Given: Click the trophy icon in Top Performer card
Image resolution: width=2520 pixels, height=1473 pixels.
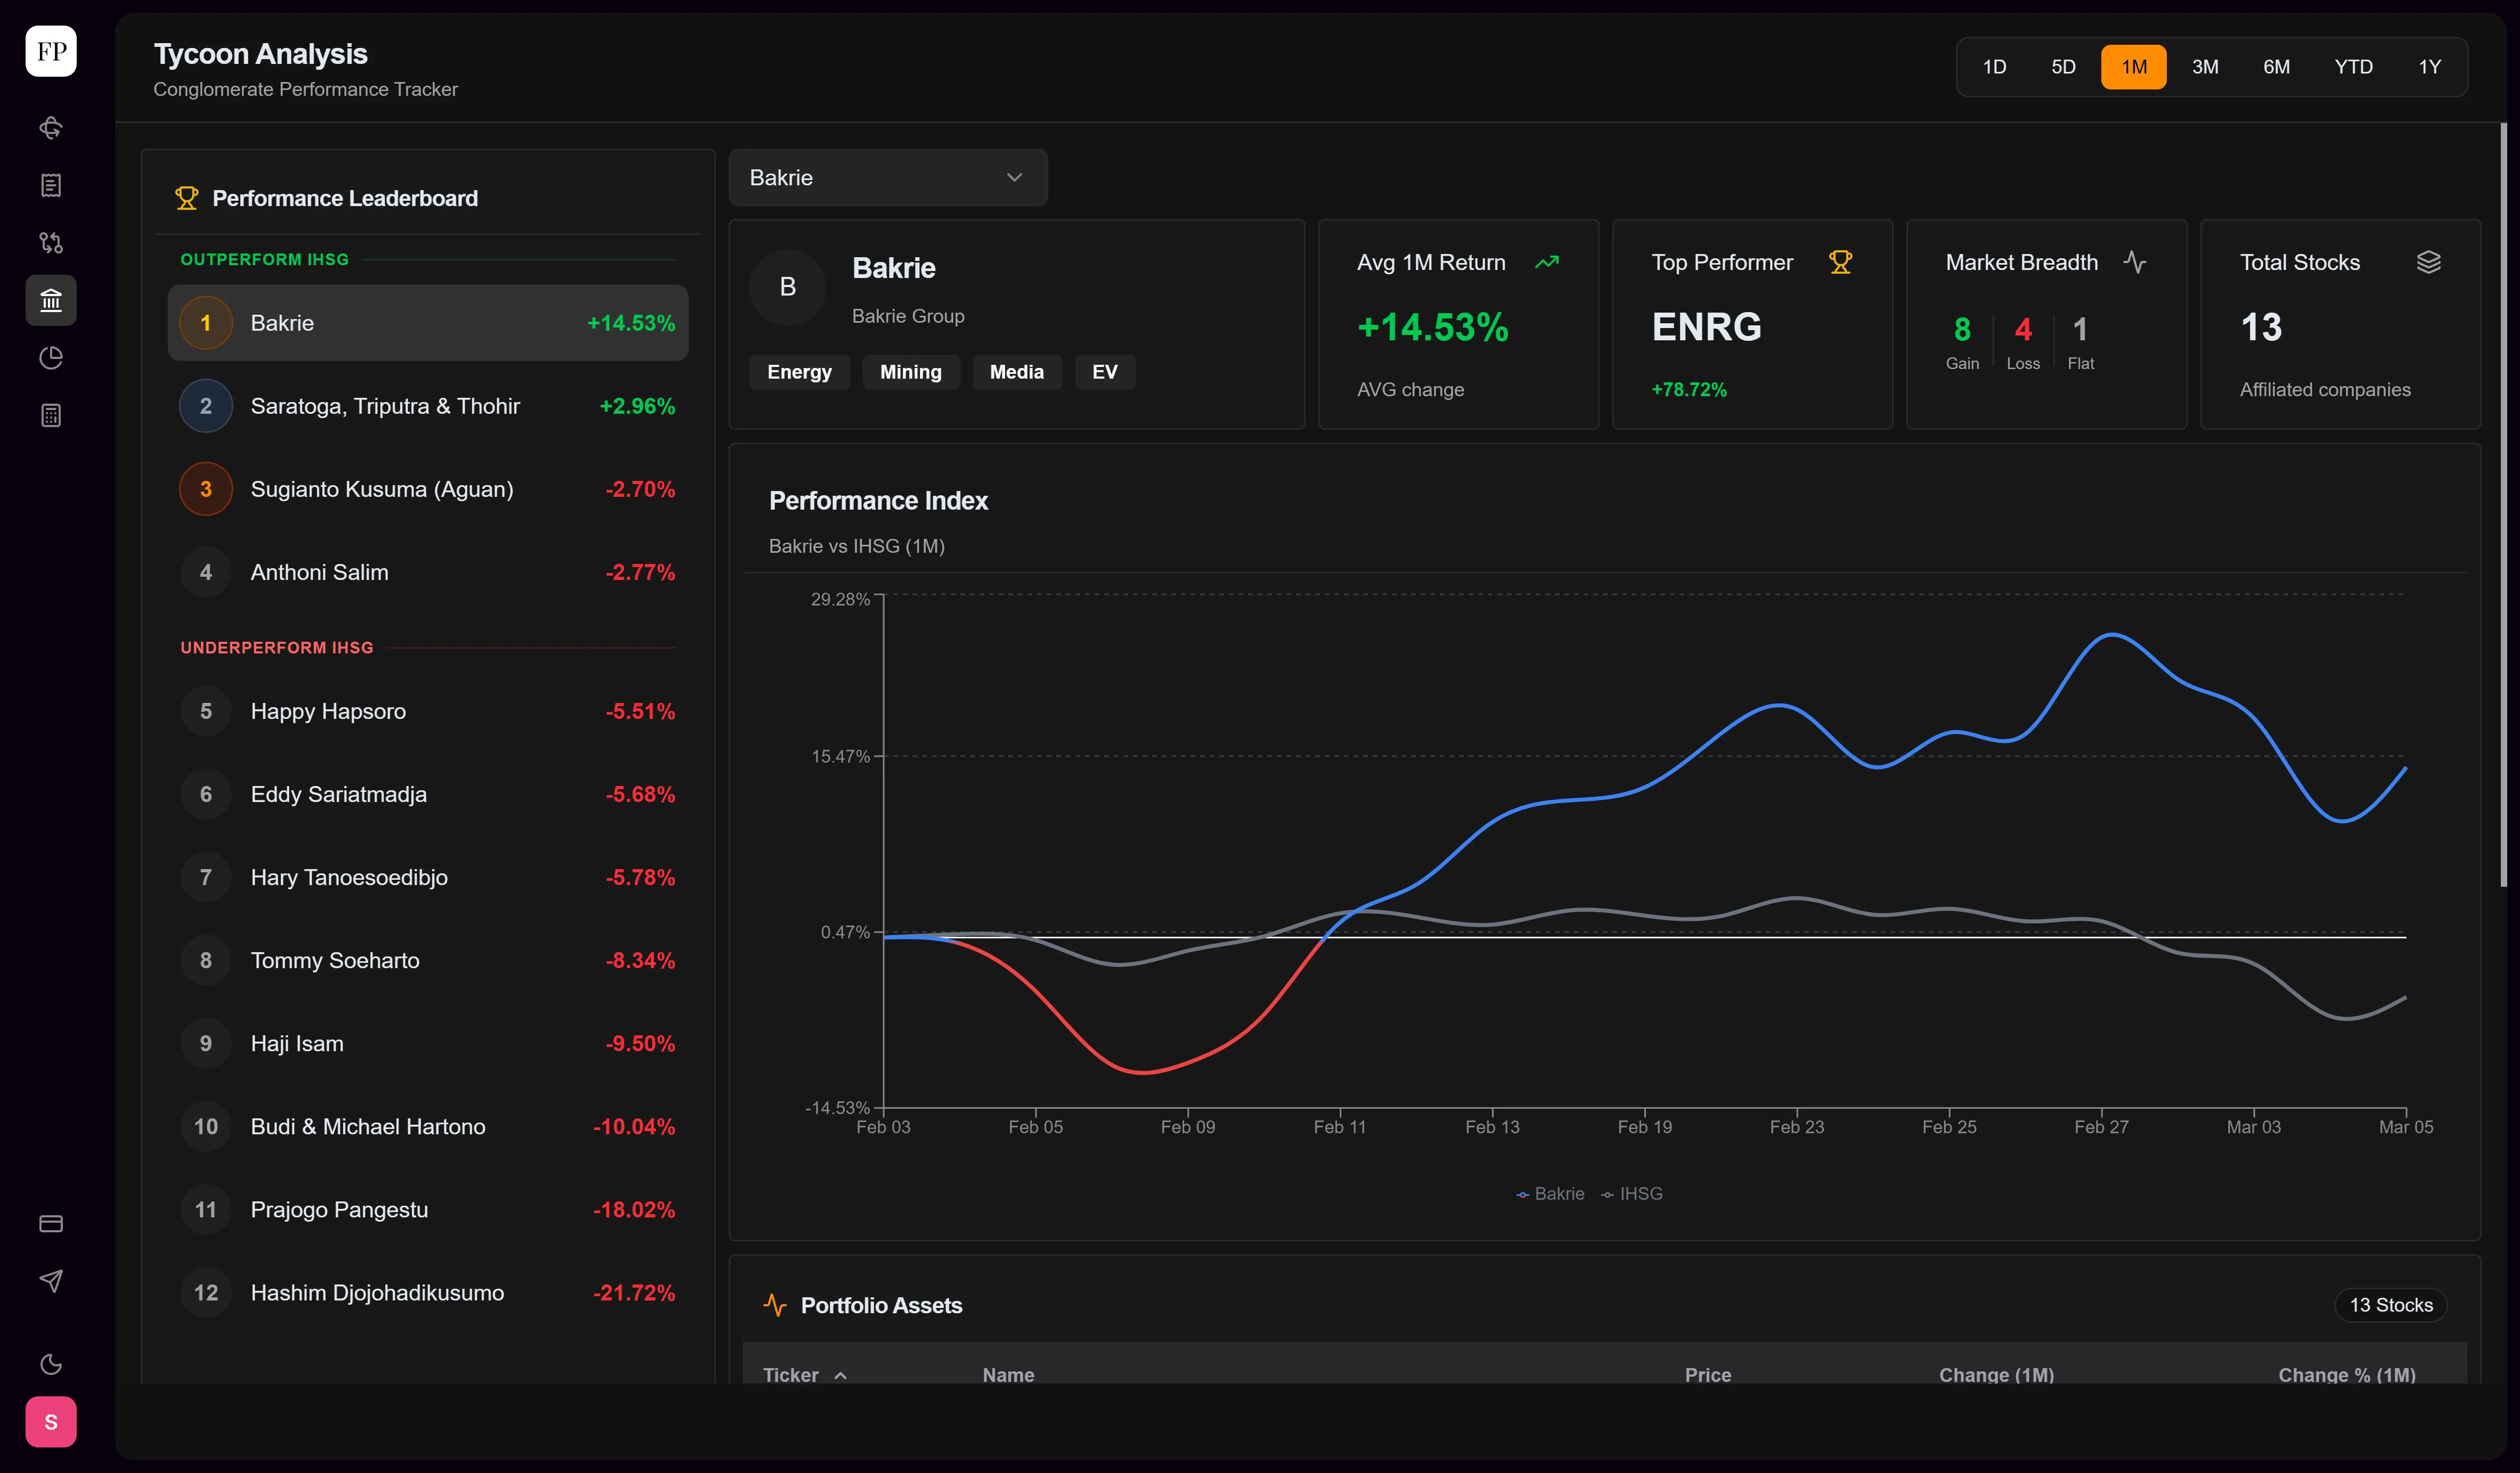Looking at the screenshot, I should [1840, 262].
